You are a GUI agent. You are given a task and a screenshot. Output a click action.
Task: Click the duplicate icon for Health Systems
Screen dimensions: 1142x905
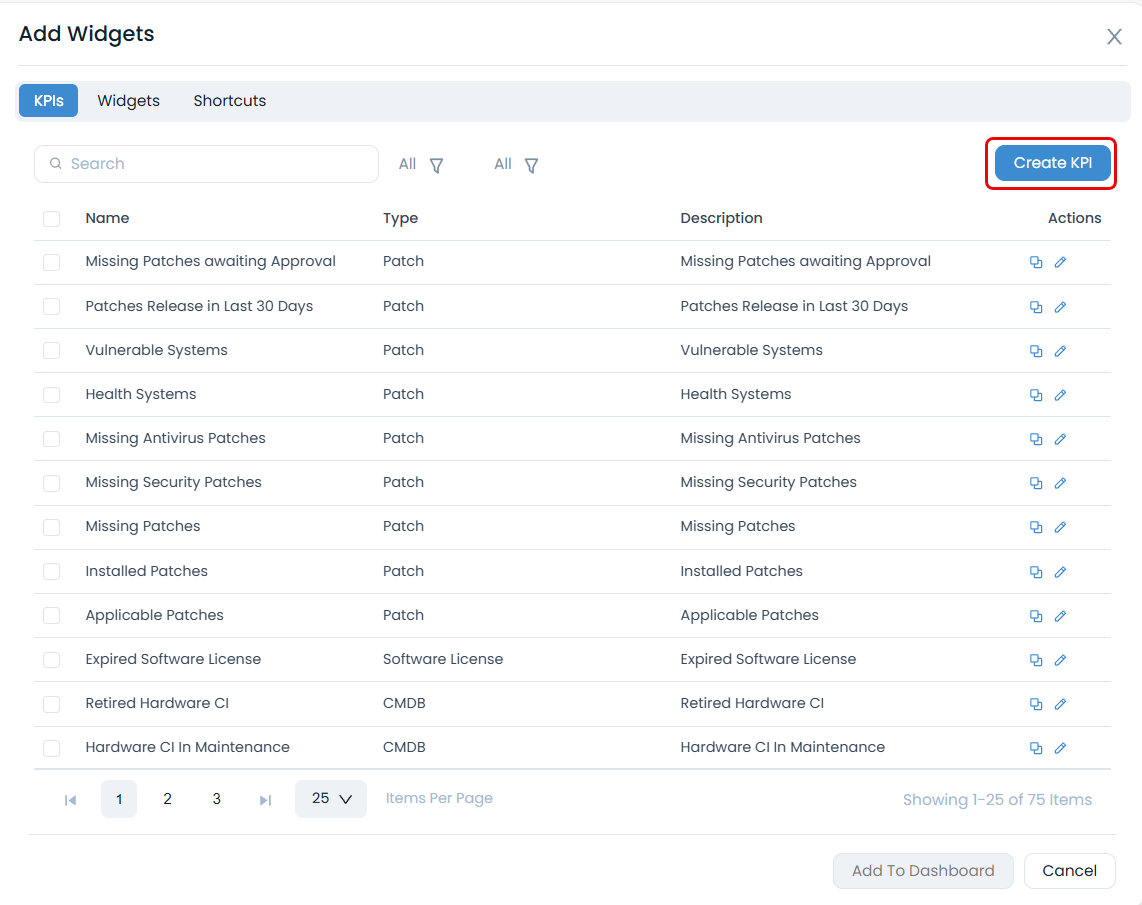pos(1036,394)
